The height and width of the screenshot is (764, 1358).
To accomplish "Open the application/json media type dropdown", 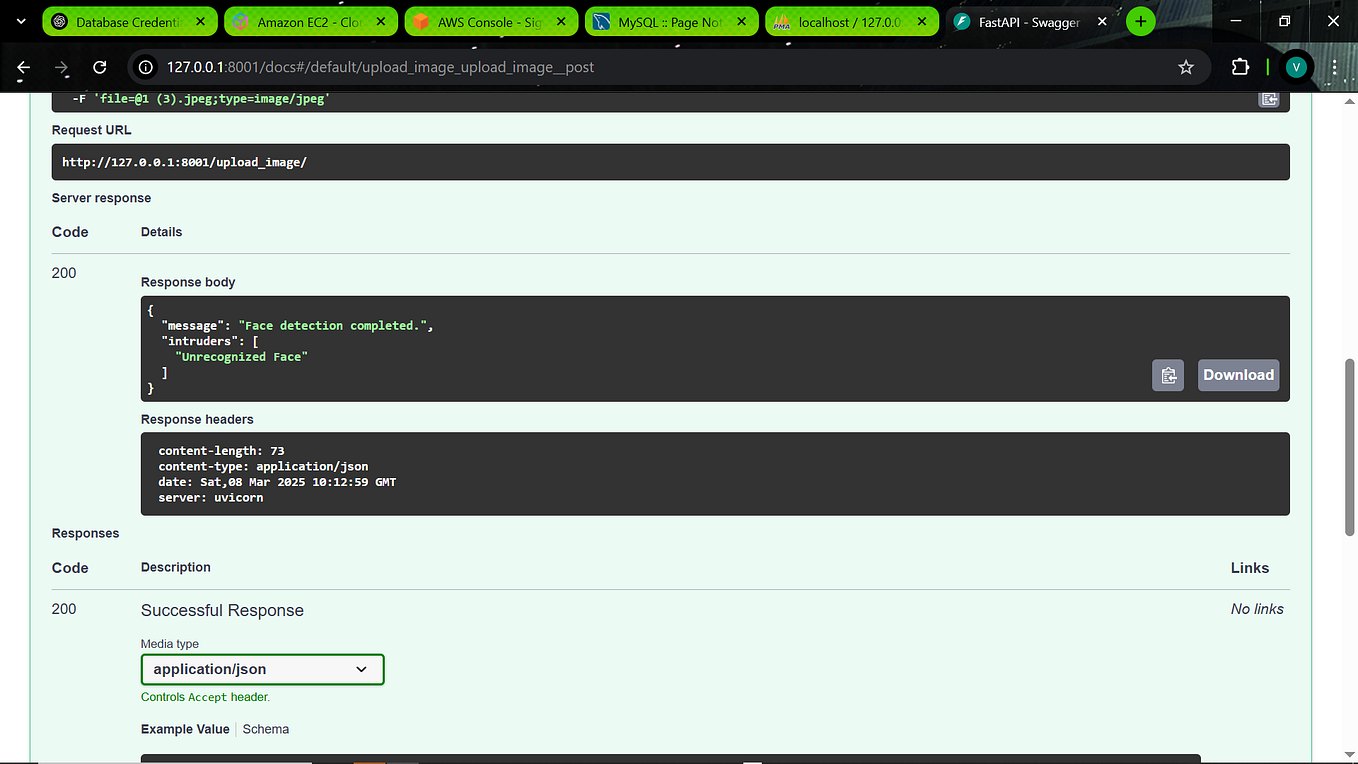I will [x=262, y=669].
